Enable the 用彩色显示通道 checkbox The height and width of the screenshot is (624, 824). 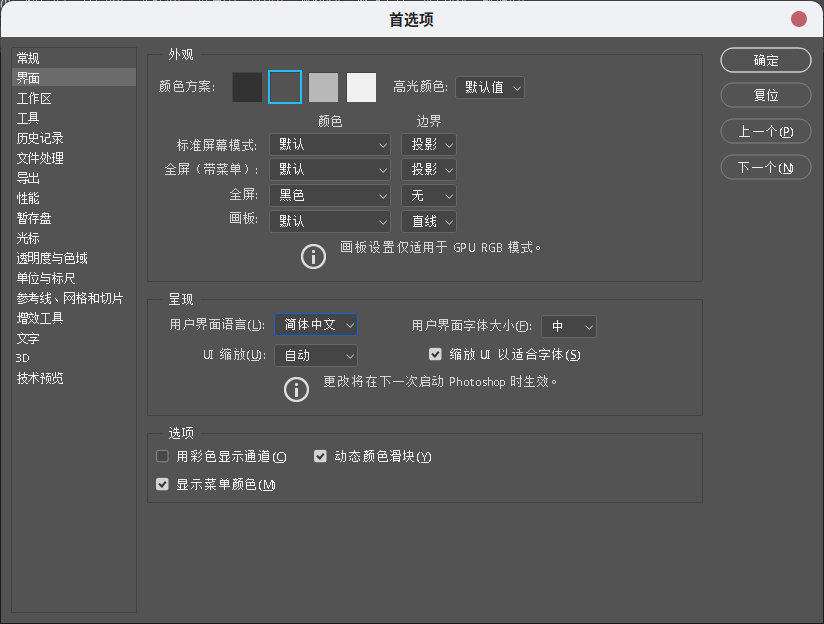pyautogui.click(x=162, y=456)
